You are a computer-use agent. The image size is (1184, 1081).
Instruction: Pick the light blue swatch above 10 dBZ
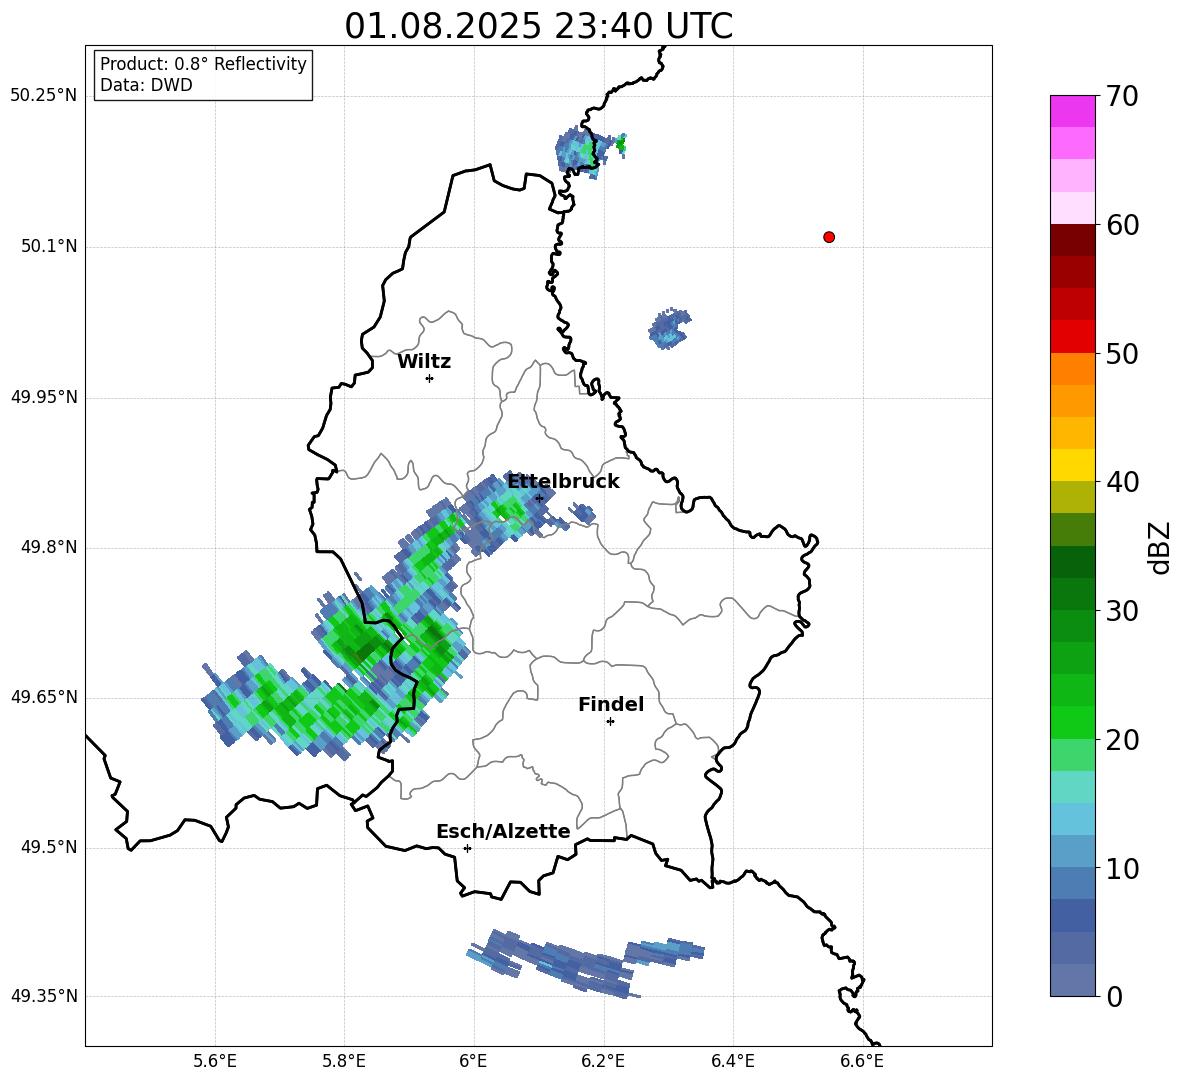[1072, 852]
